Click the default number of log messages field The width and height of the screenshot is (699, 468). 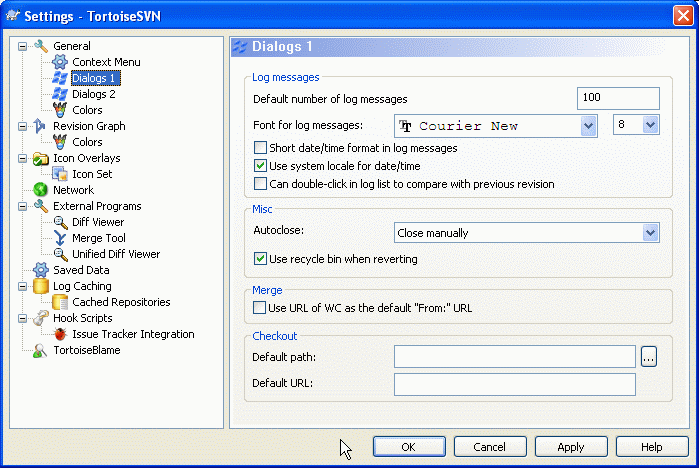tap(618, 98)
